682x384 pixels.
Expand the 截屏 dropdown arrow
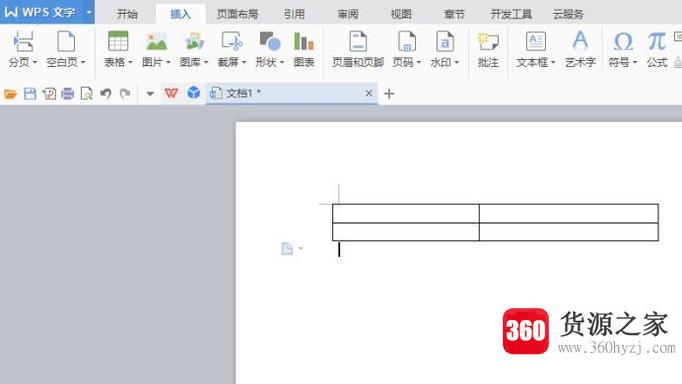244,63
